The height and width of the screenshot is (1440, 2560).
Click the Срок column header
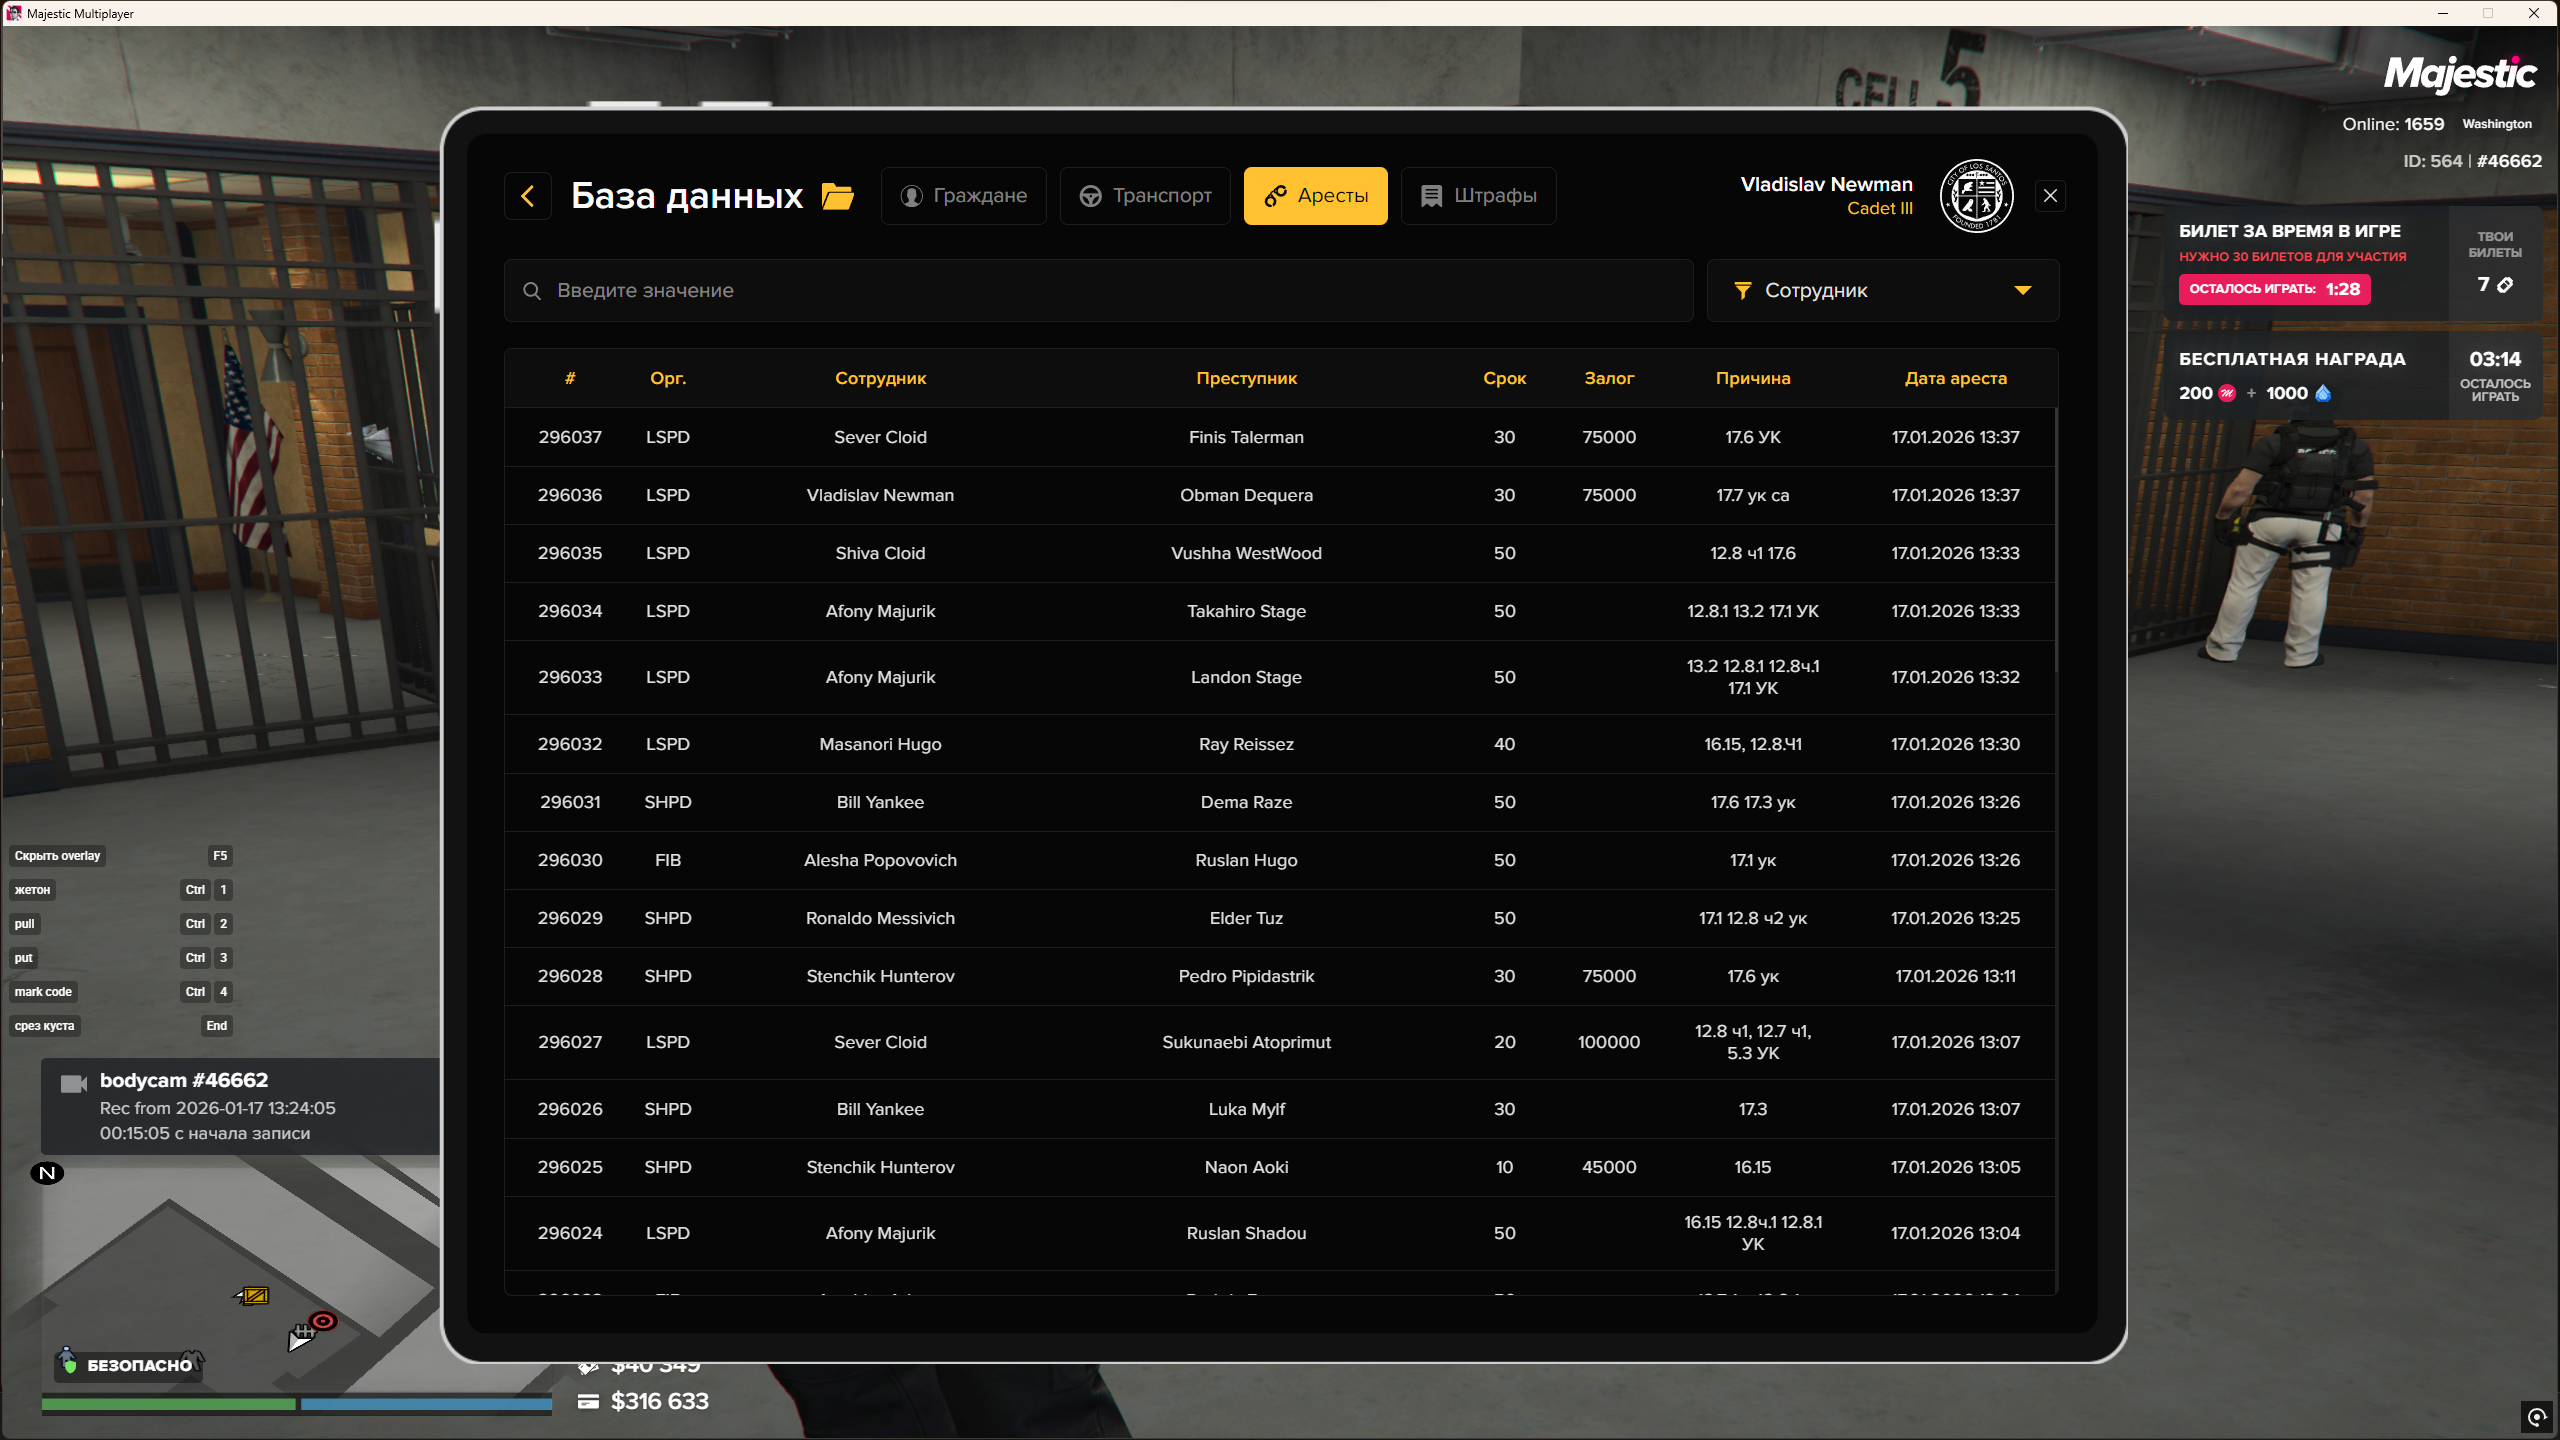point(1504,379)
